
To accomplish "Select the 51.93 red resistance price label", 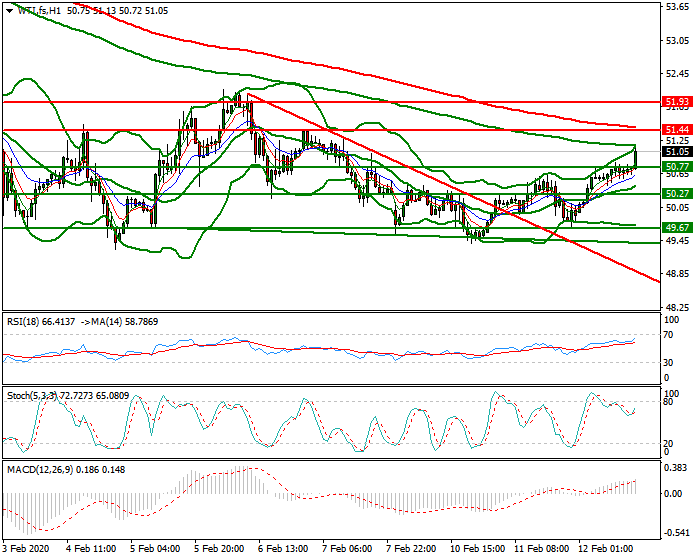I will 677,101.
